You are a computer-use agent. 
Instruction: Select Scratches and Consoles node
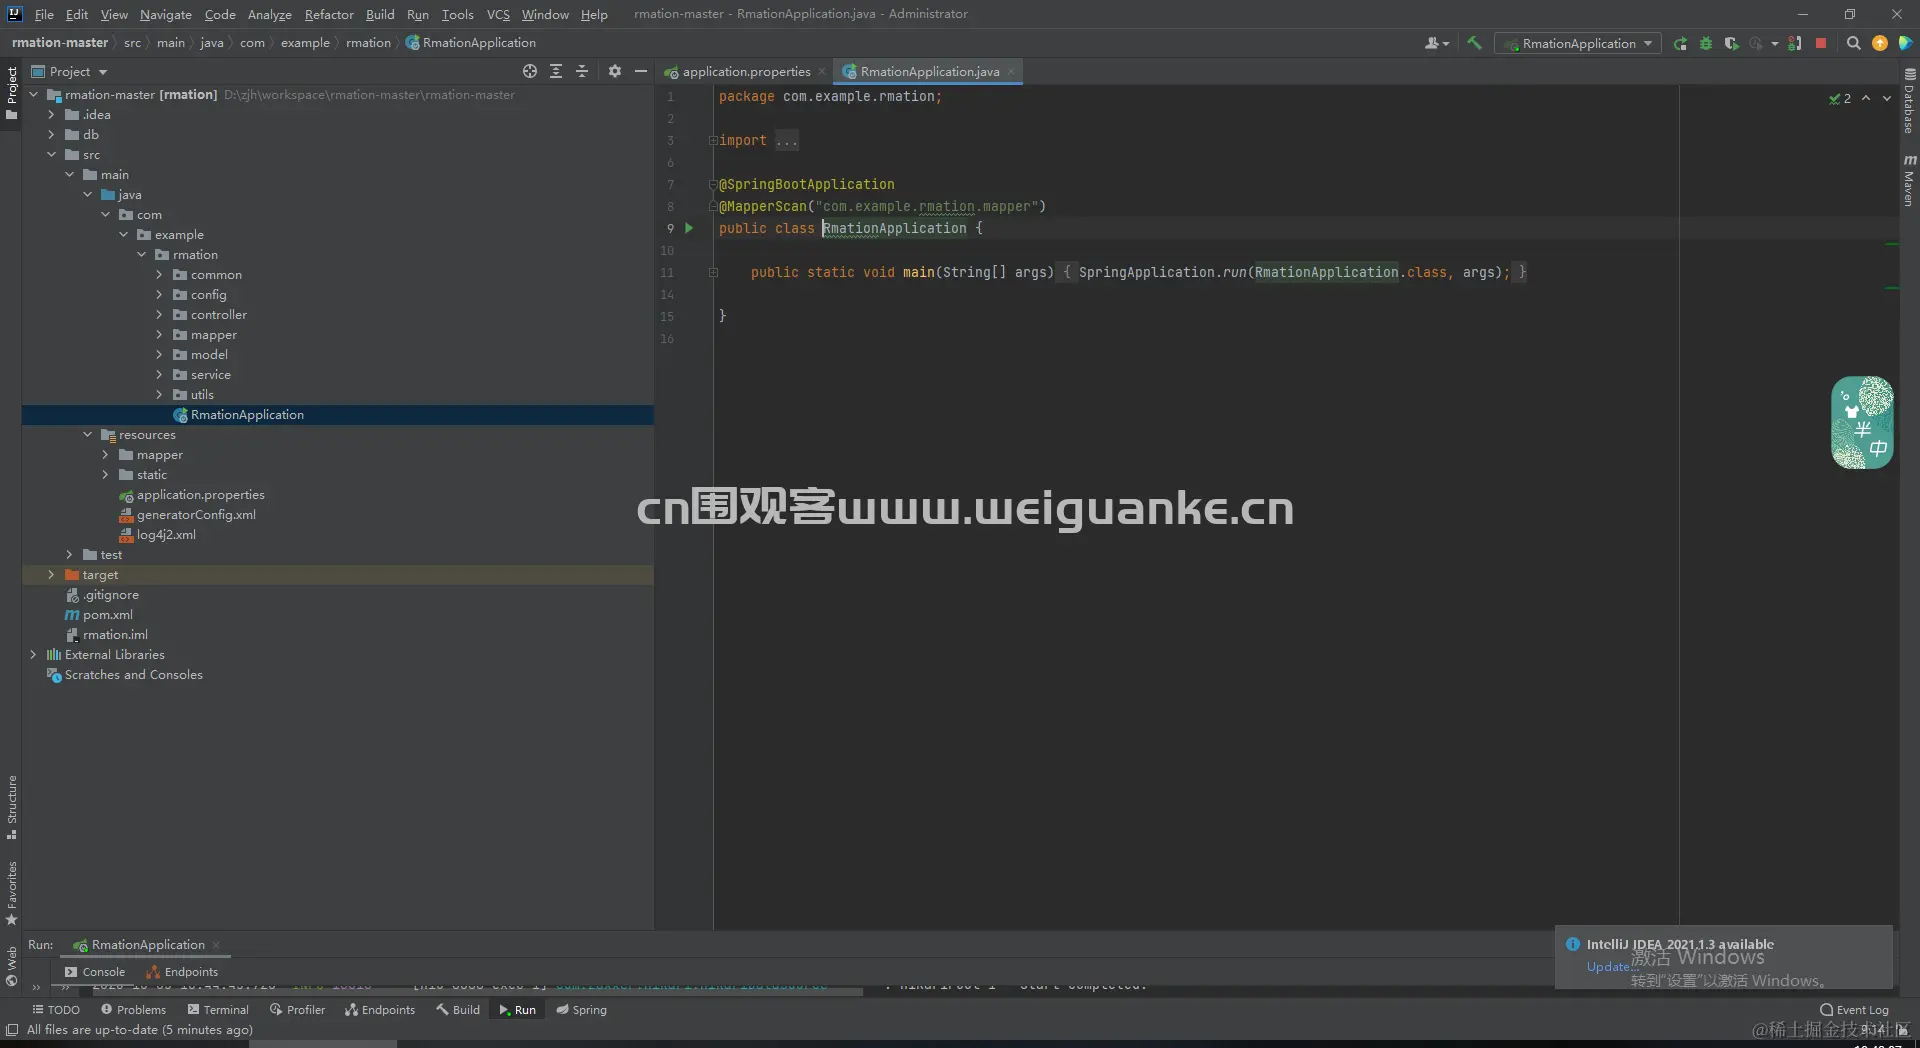[125, 675]
